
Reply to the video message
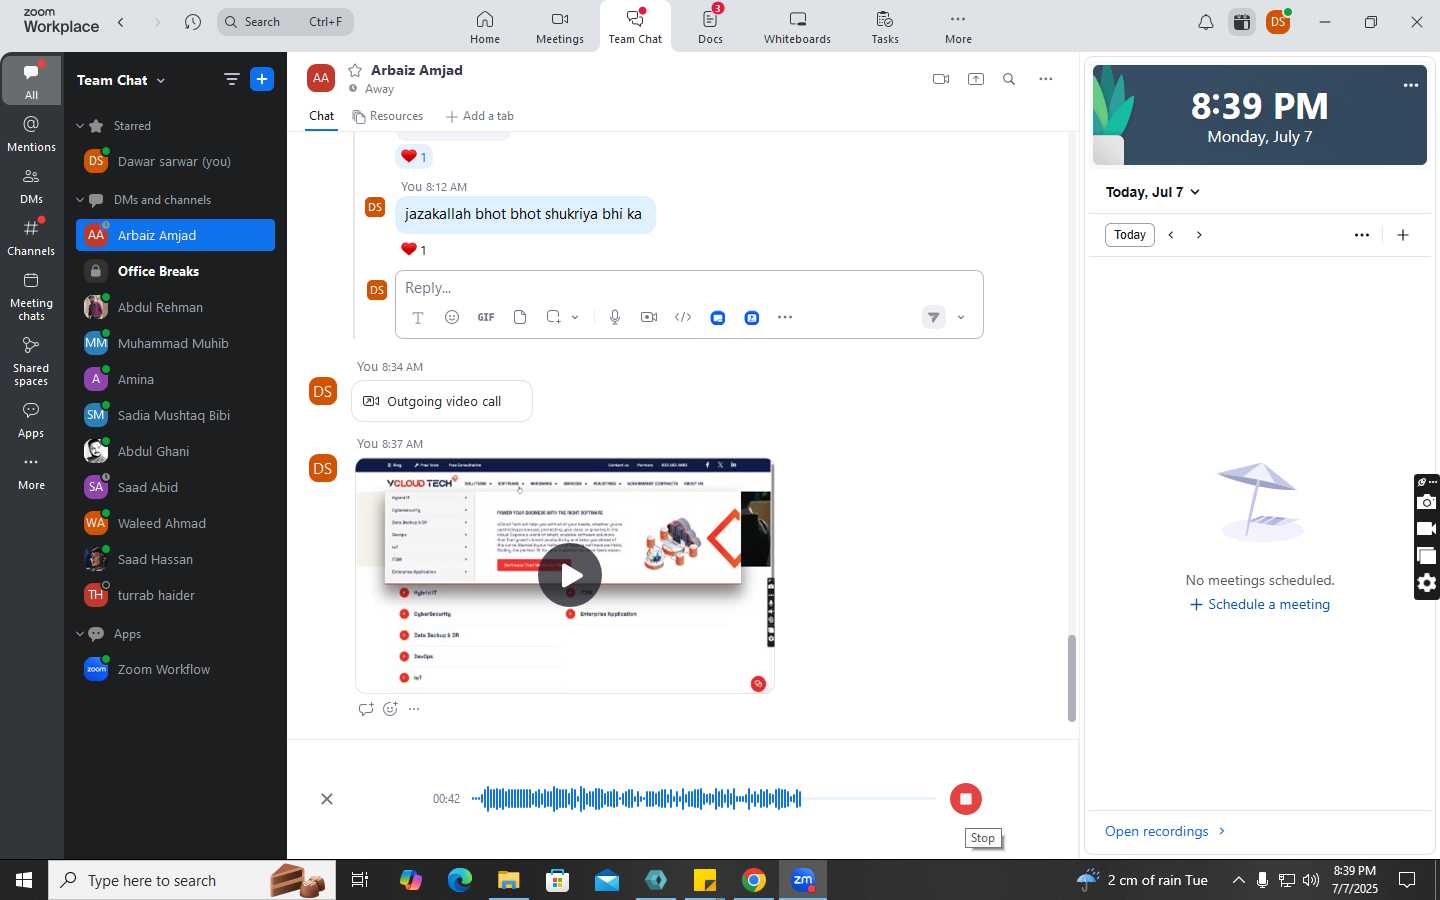(366, 709)
